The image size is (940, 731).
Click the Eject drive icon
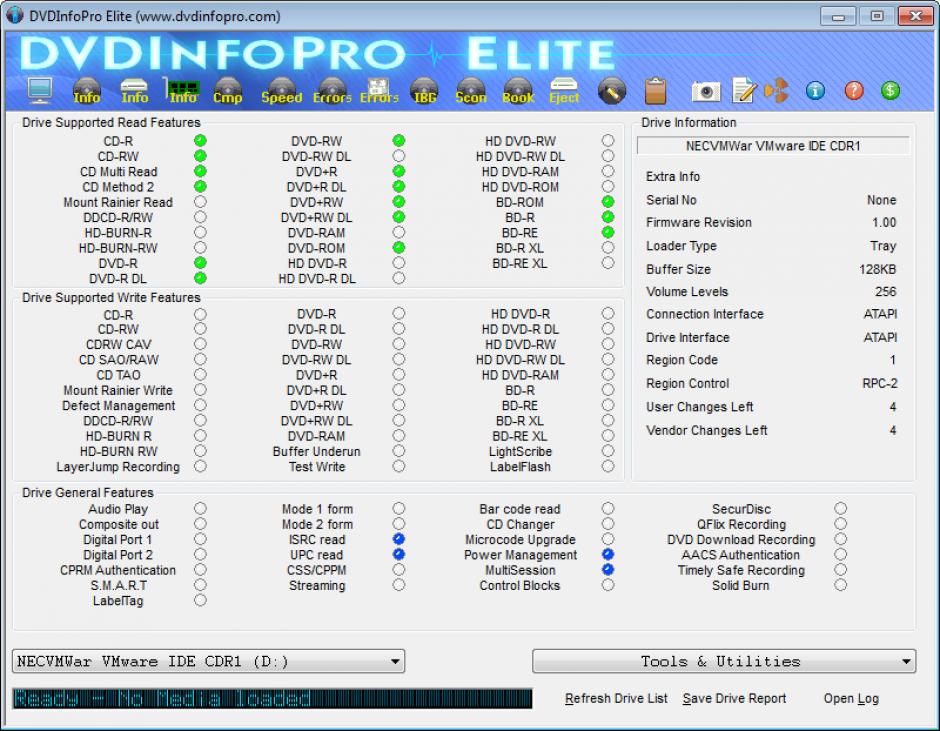point(564,91)
